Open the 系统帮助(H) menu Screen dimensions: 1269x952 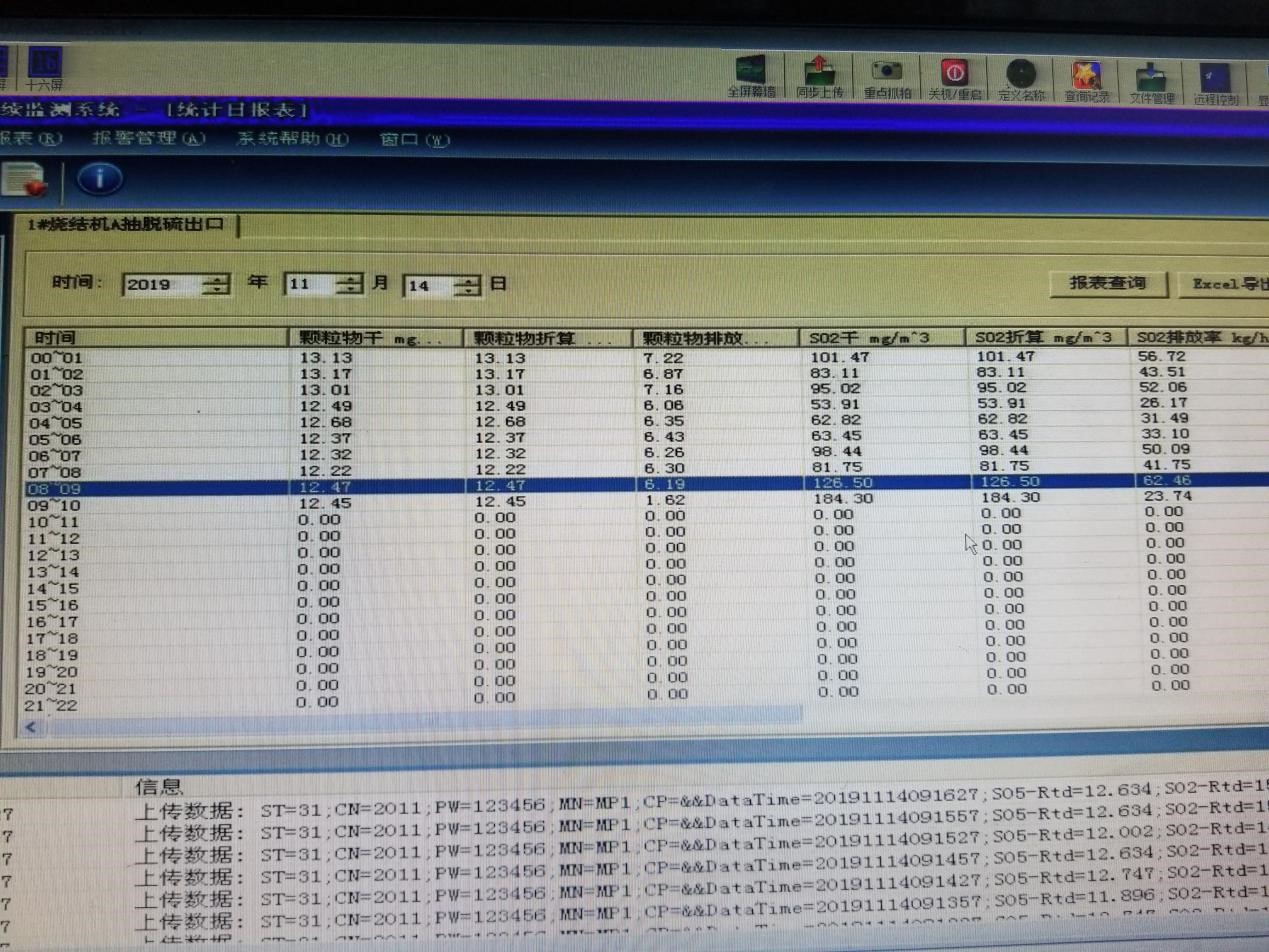pyautogui.click(x=292, y=139)
